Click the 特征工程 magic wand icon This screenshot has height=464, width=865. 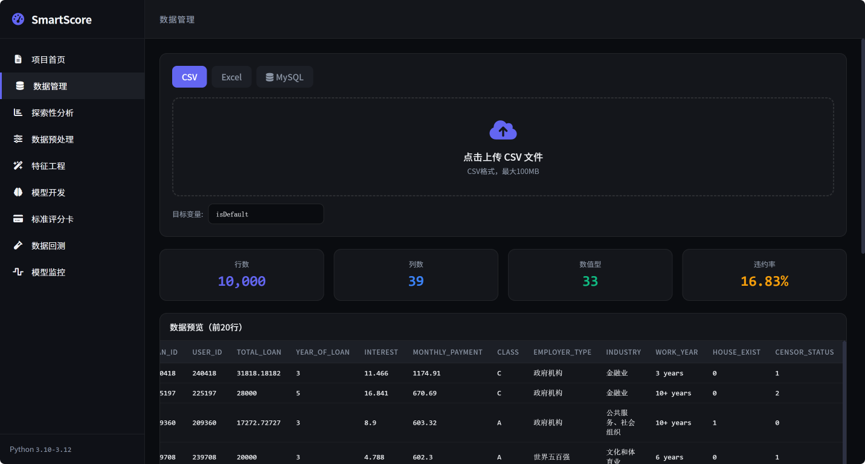(x=18, y=166)
